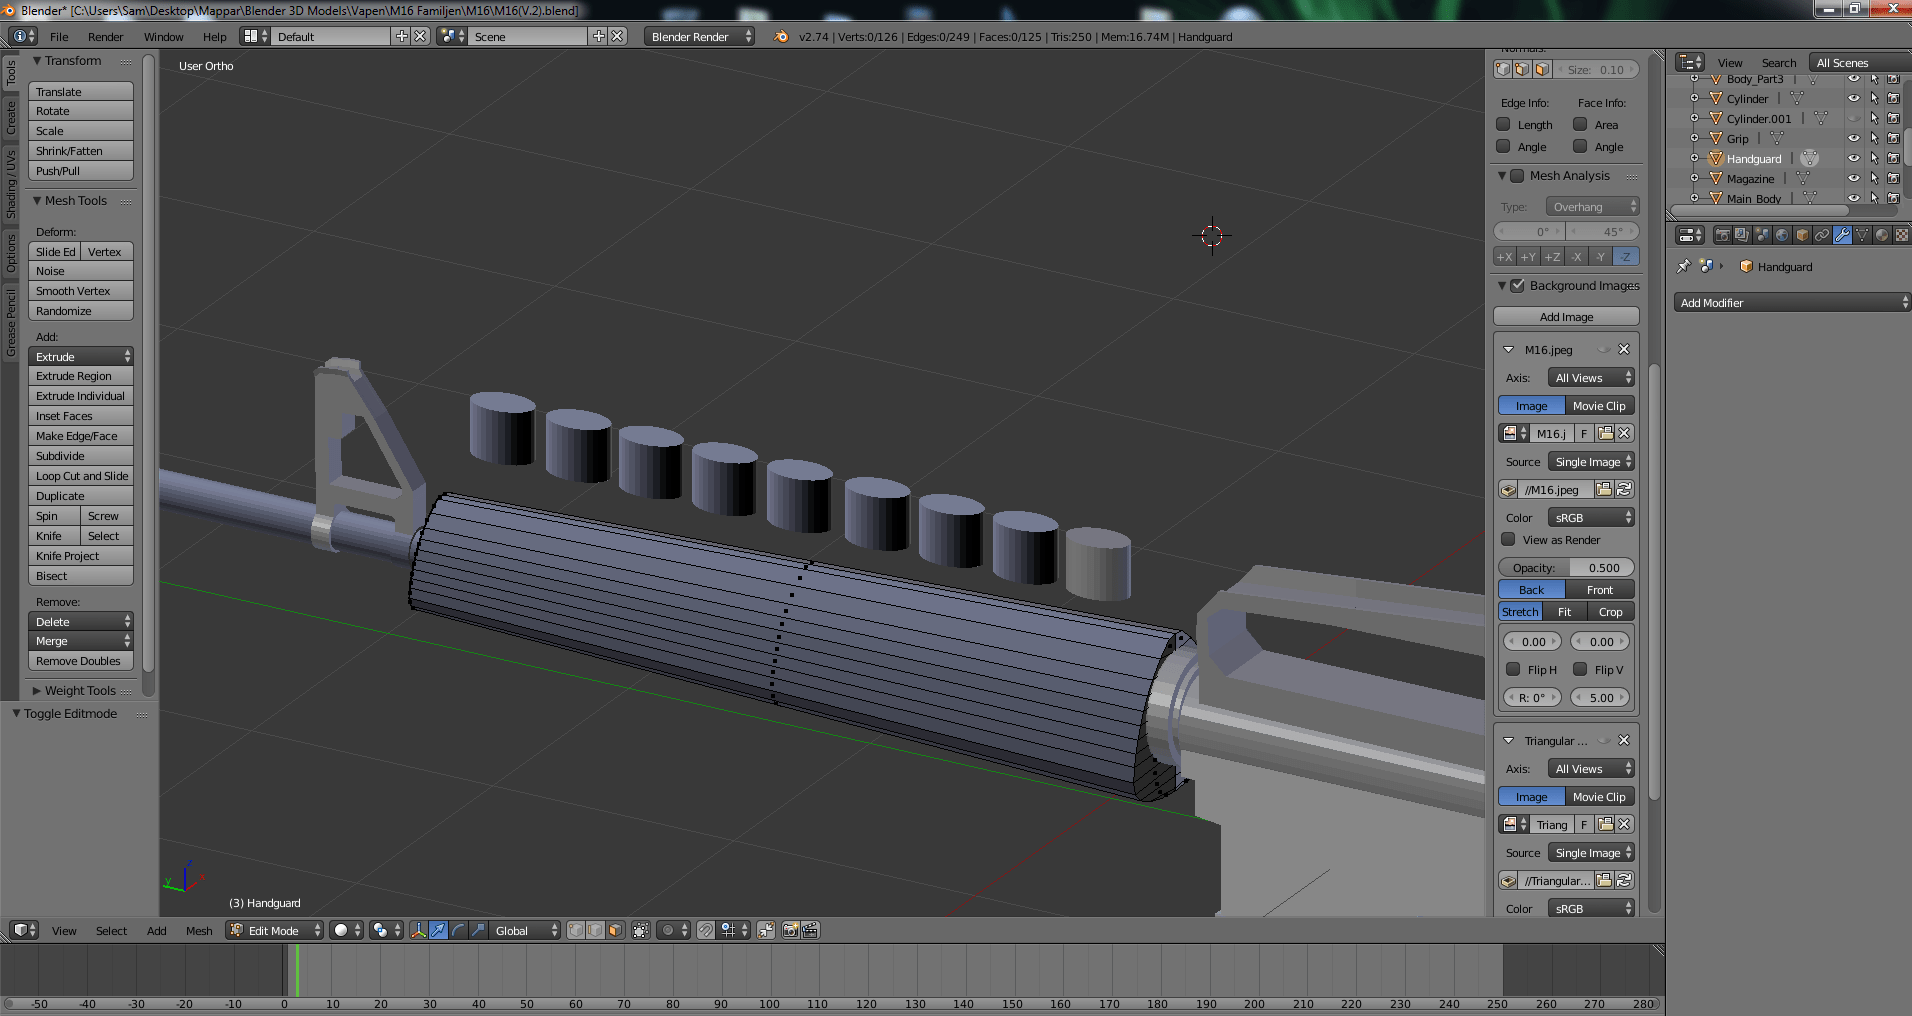Open Edit Mode selector dropdown
This screenshot has height=1016, width=1912.
(275, 930)
